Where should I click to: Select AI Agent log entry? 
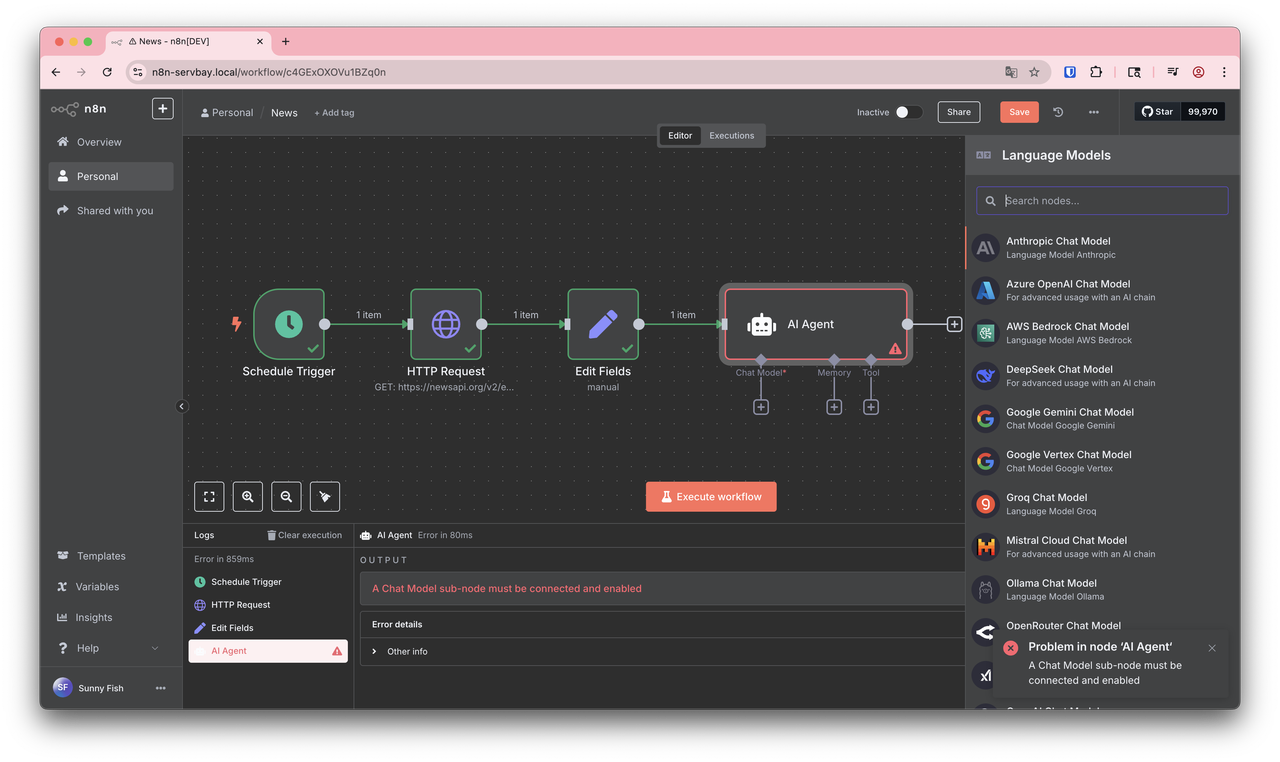tap(268, 651)
